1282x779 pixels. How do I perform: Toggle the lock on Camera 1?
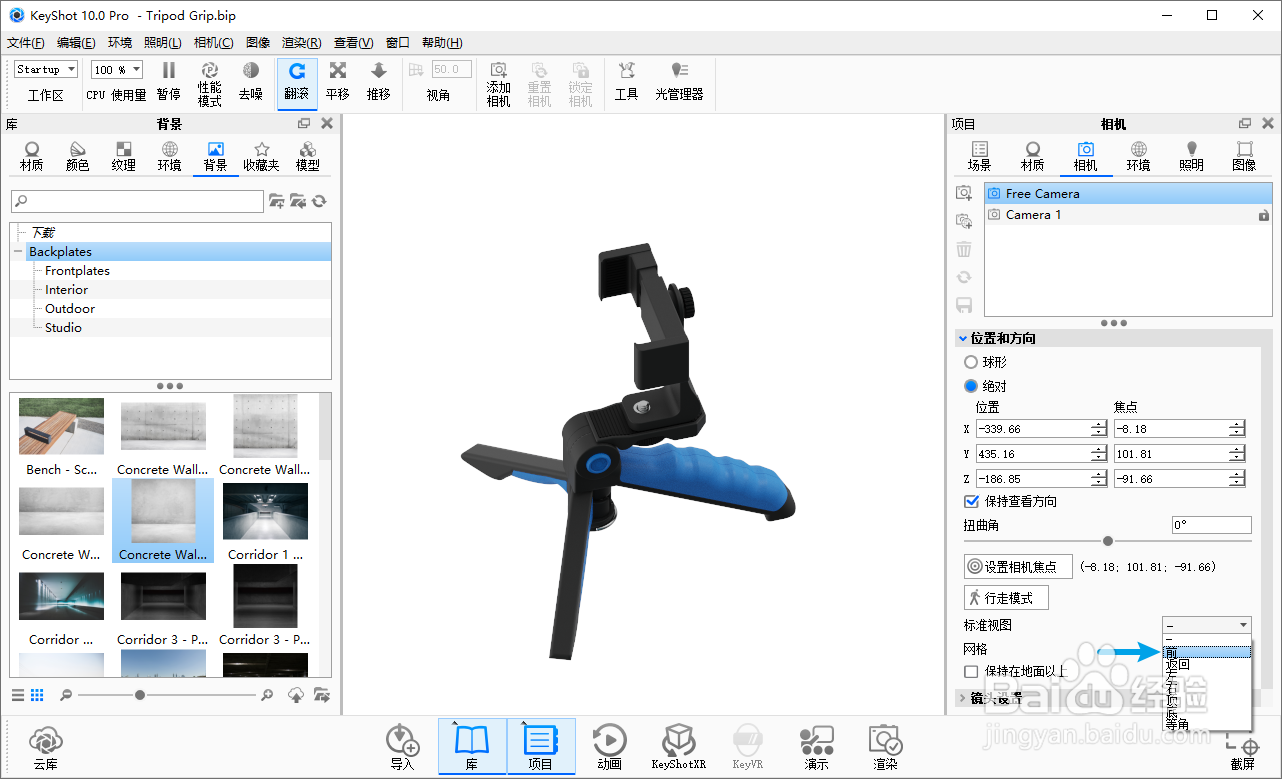click(x=1263, y=215)
